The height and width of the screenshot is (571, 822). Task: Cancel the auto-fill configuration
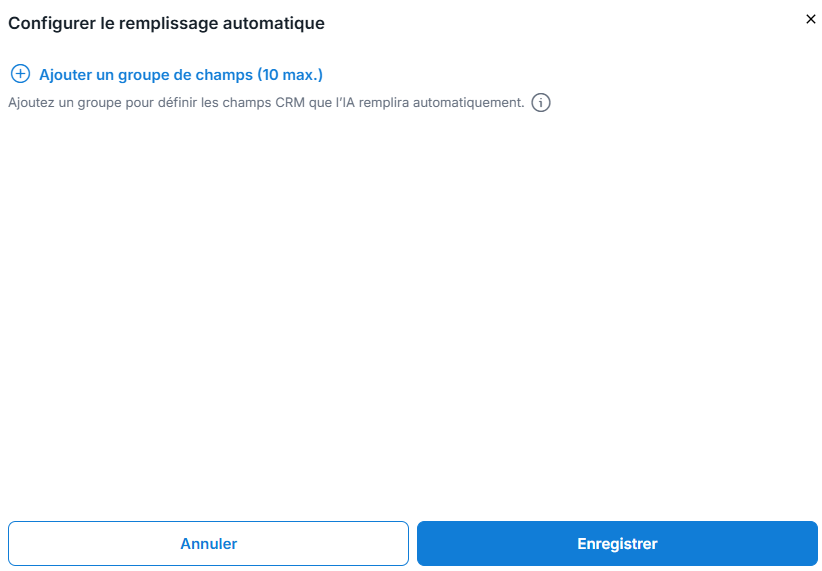[208, 543]
